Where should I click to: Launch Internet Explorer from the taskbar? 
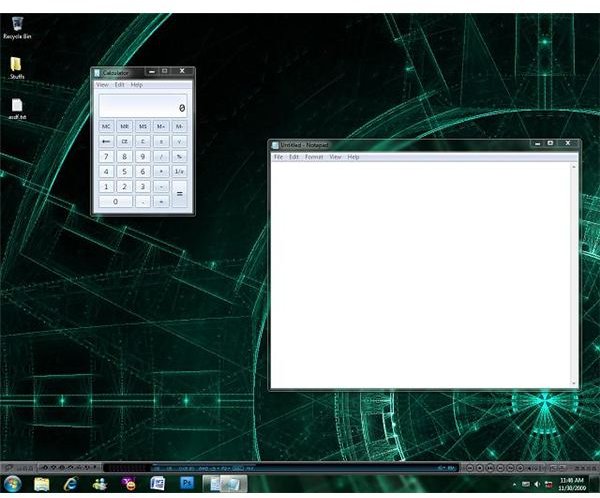pyautogui.click(x=71, y=484)
